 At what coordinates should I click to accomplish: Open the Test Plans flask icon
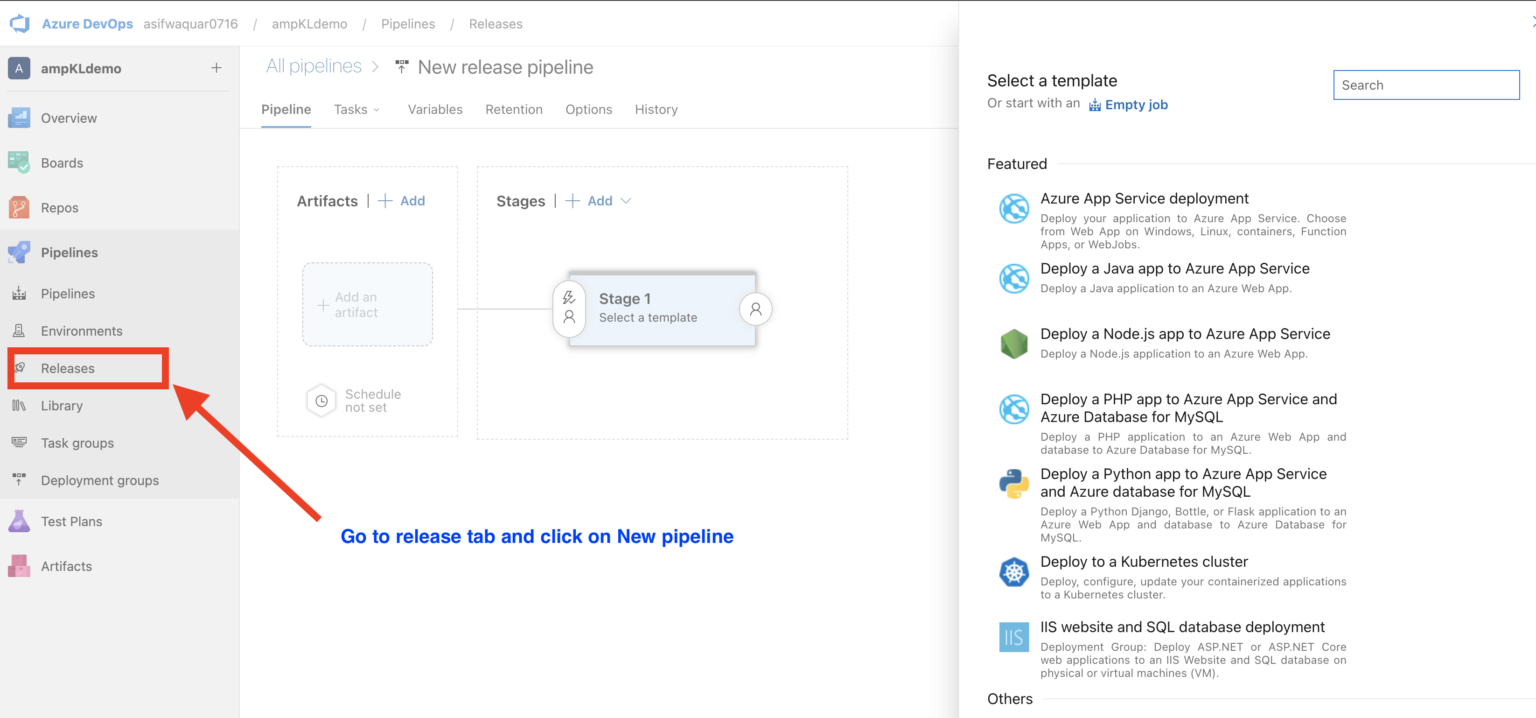coord(19,521)
